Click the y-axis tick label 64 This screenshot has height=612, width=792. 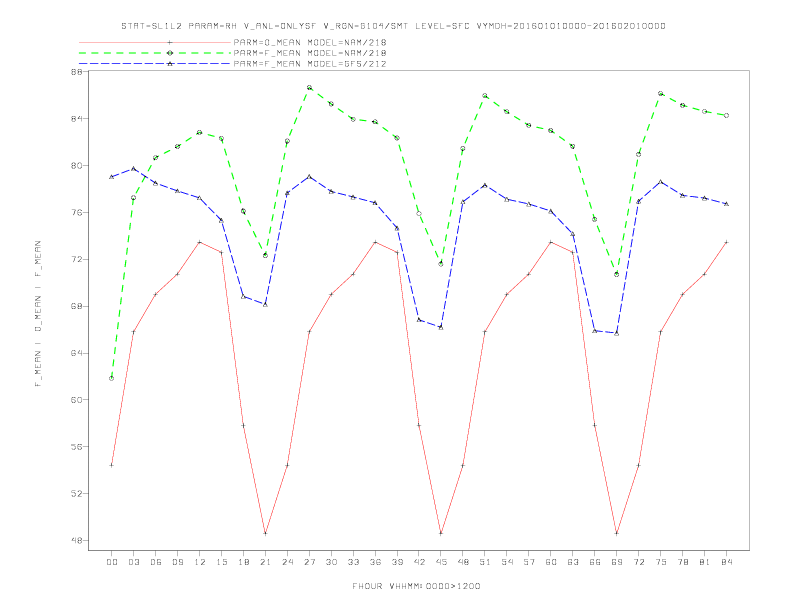pos(77,353)
